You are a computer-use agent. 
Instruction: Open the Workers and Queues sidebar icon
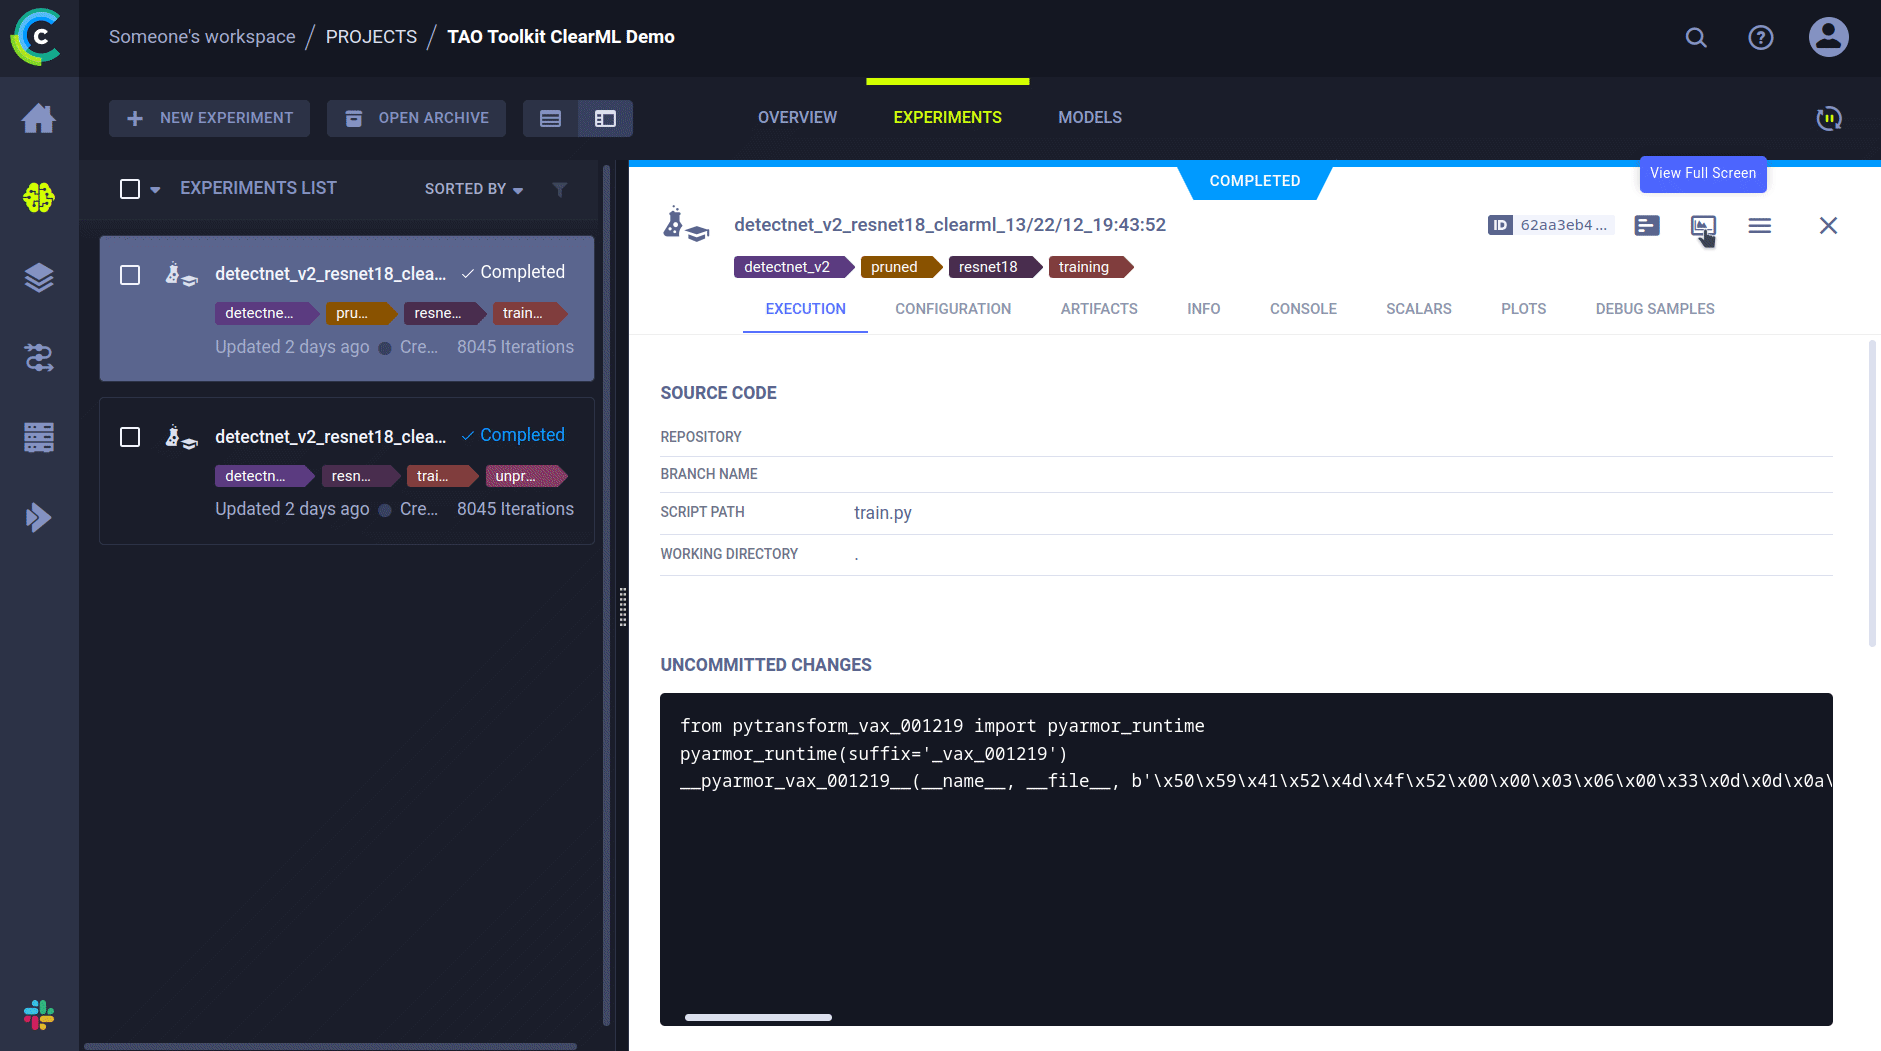click(39, 437)
